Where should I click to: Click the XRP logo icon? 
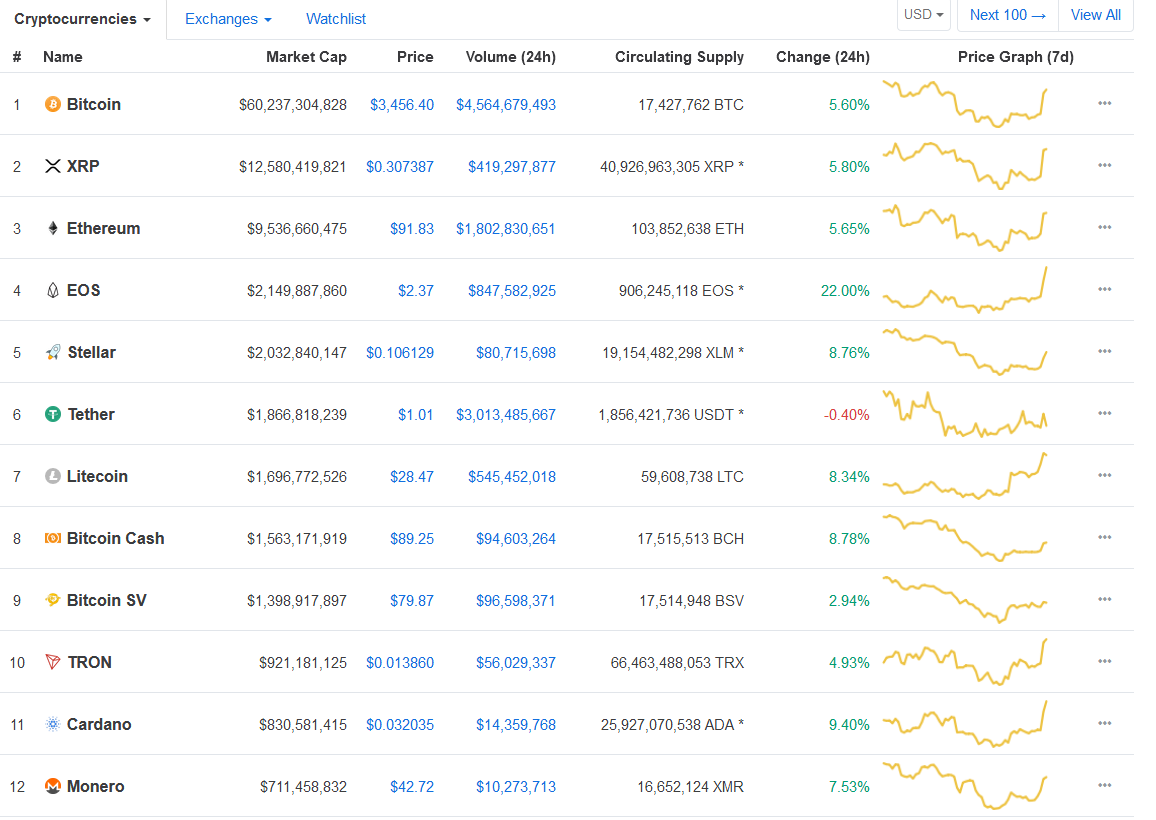52,166
